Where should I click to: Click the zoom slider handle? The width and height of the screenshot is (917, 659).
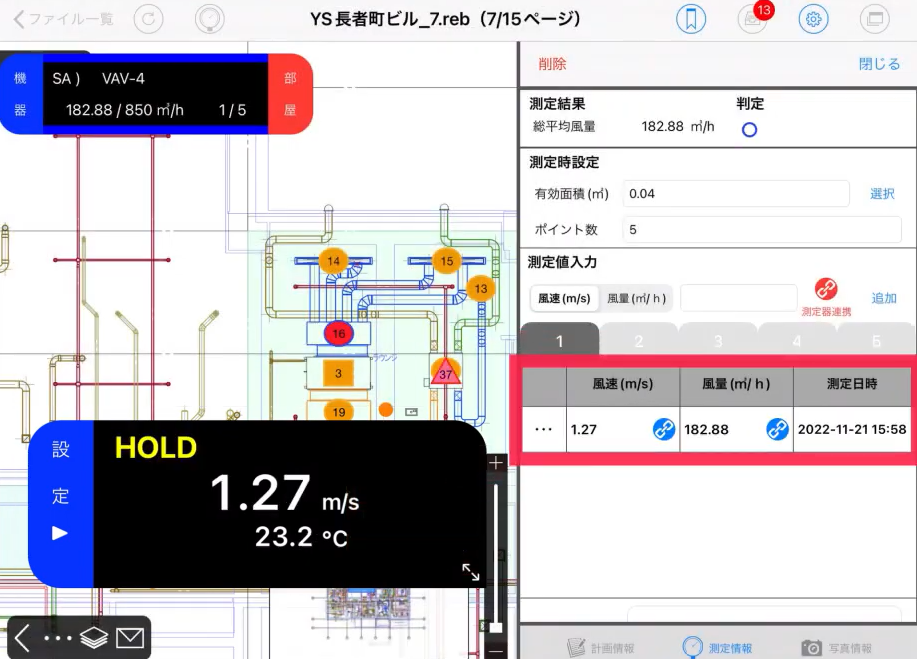click(495, 627)
